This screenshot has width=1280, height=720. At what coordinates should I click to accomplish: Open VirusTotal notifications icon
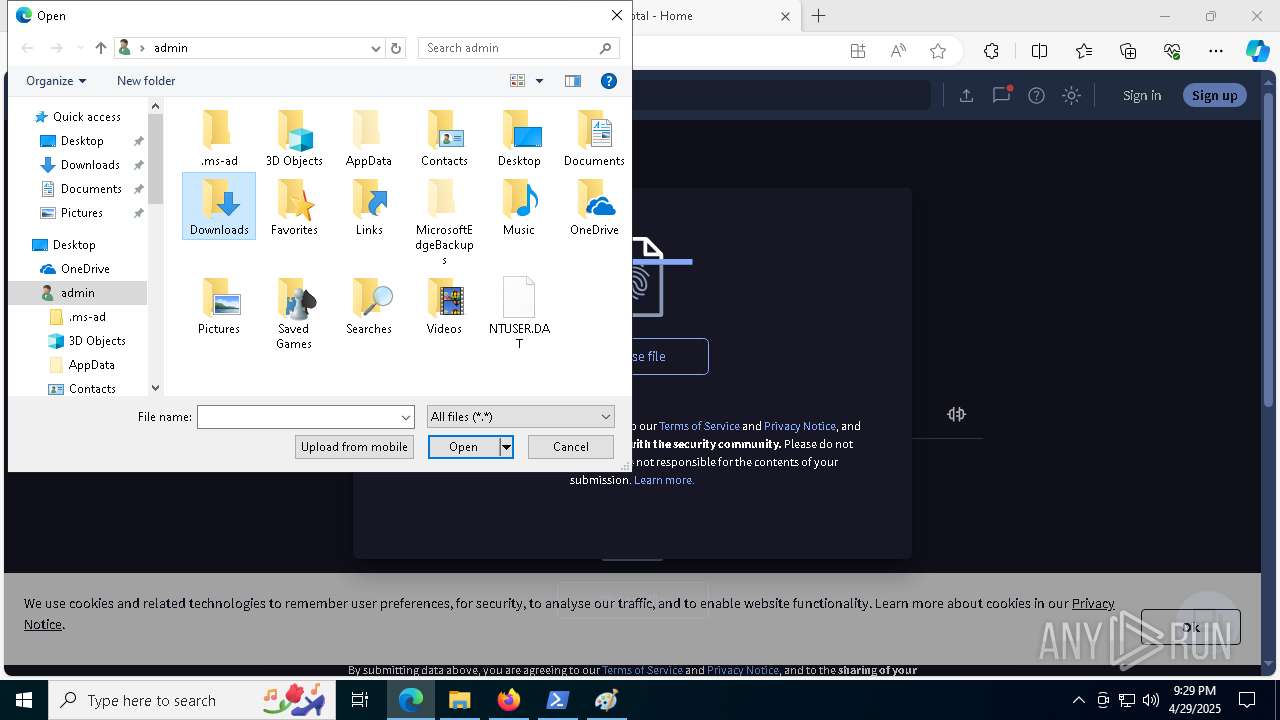(x=1001, y=95)
